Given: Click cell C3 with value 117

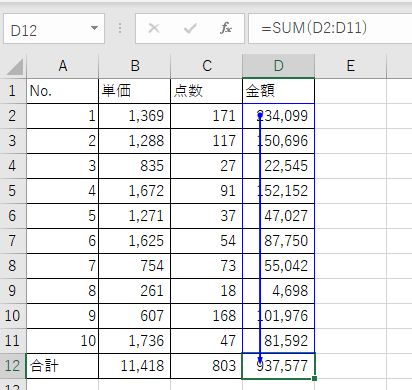Looking at the screenshot, I should pyautogui.click(x=207, y=141).
